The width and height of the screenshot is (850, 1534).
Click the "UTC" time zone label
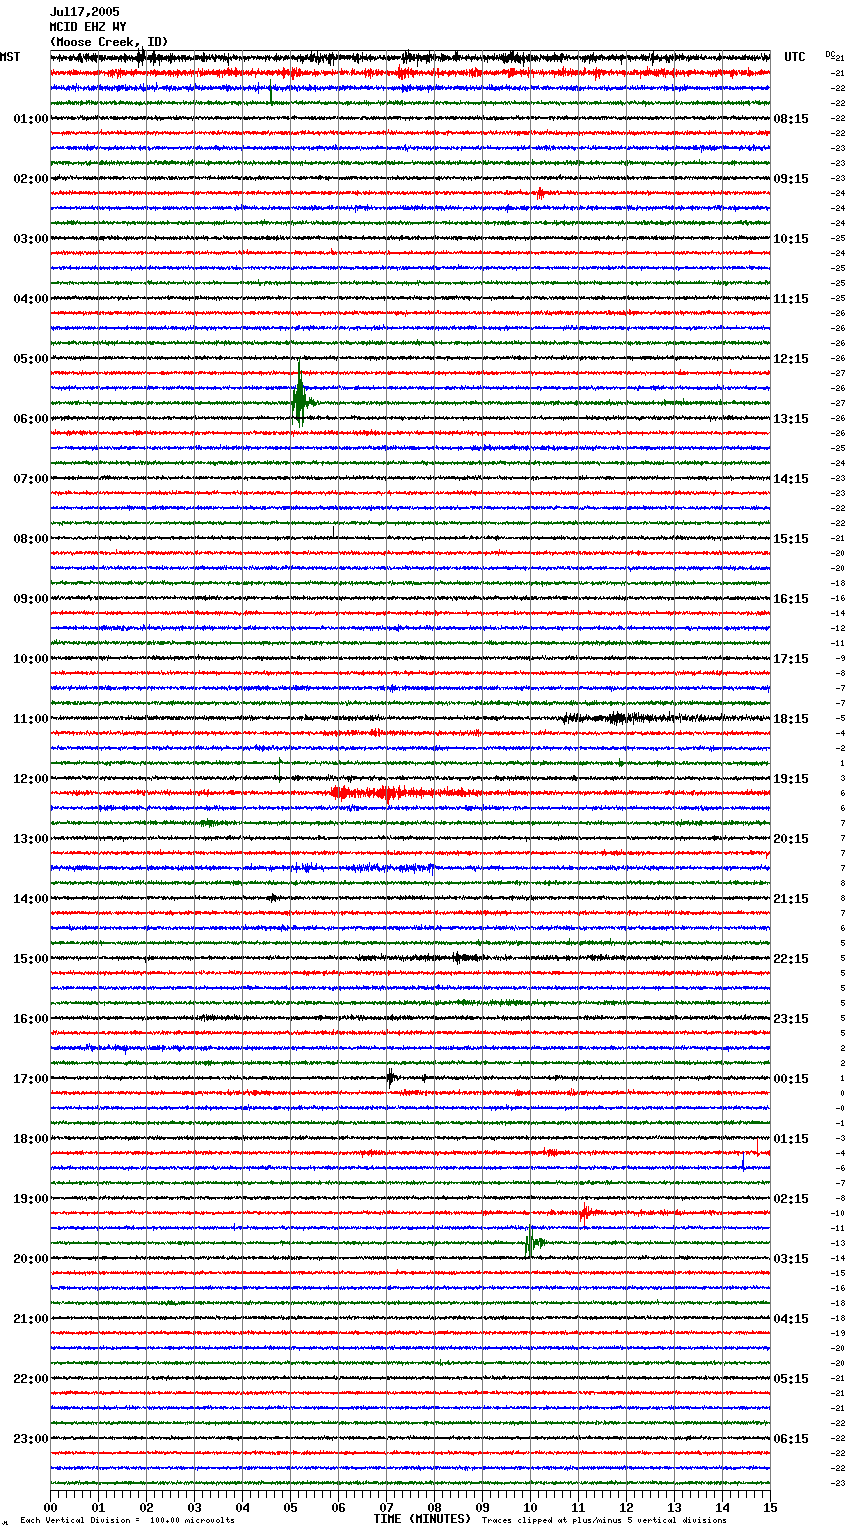[x=794, y=58]
